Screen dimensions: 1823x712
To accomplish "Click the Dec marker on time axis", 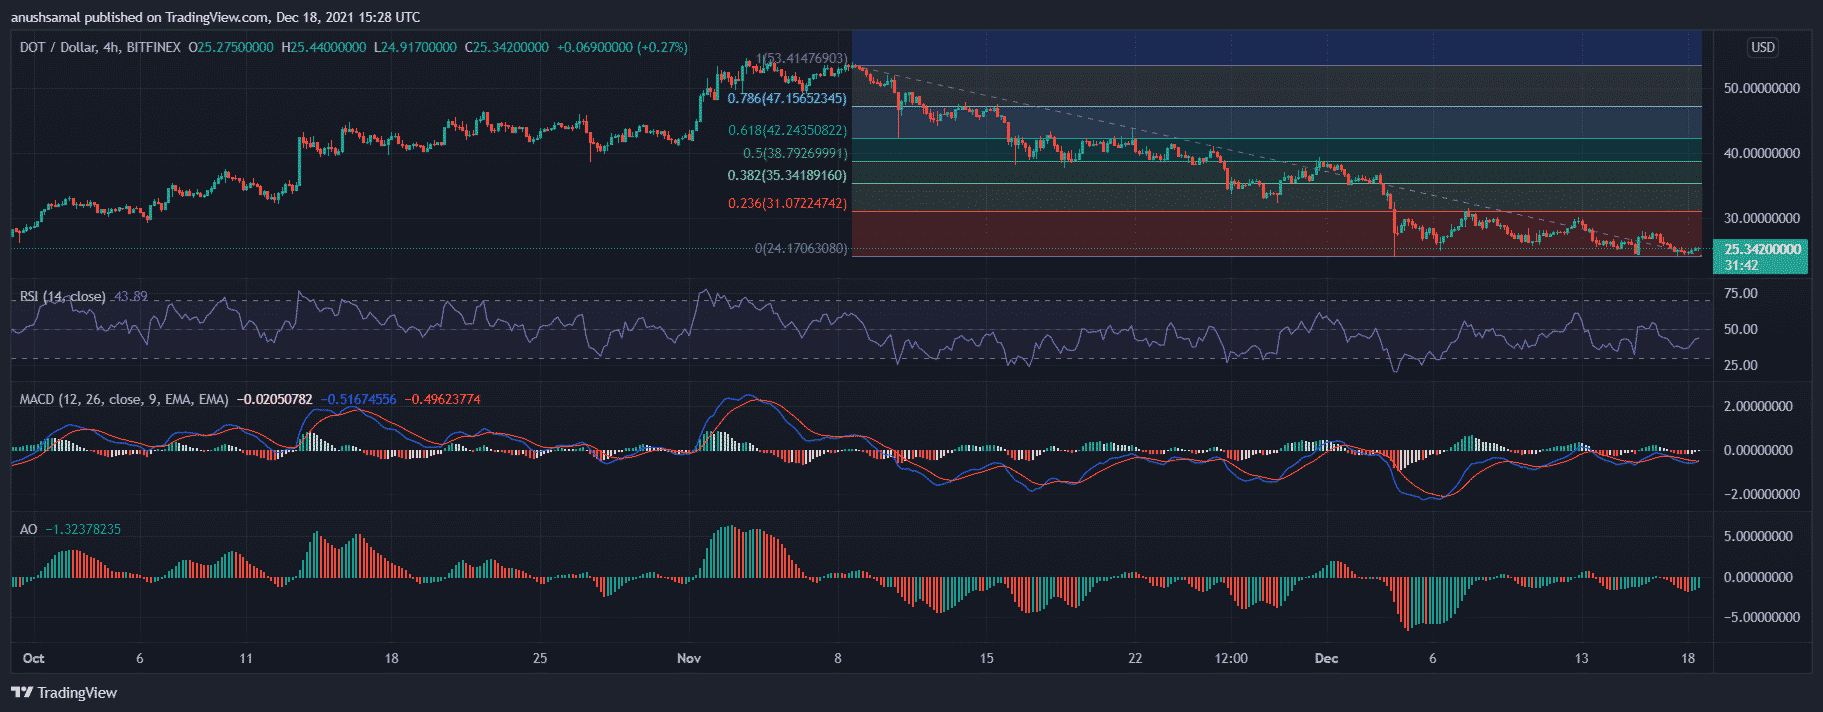I will pos(1326,658).
